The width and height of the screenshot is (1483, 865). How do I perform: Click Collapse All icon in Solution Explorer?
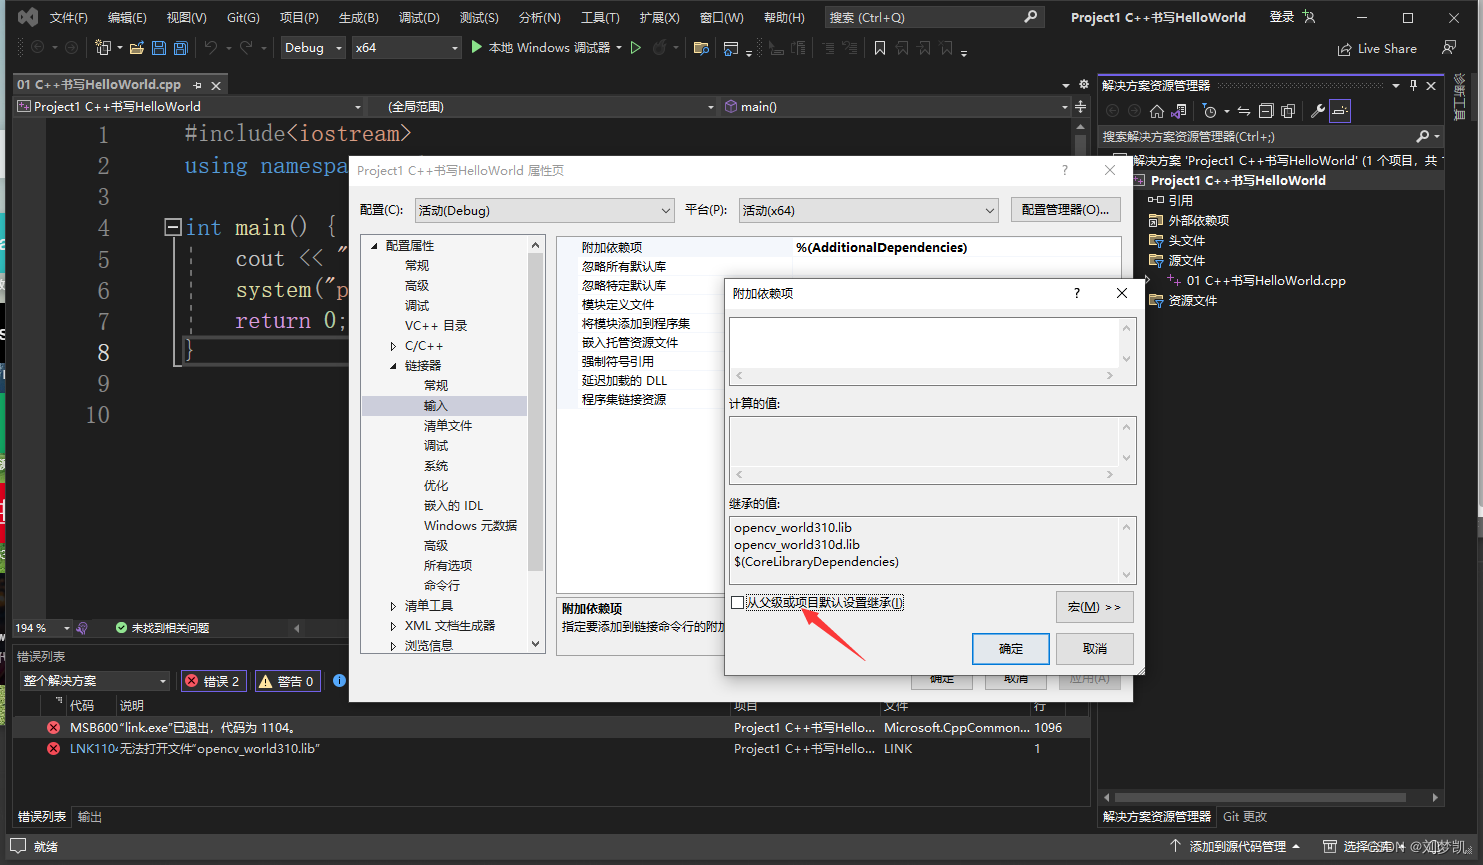(x=1266, y=111)
